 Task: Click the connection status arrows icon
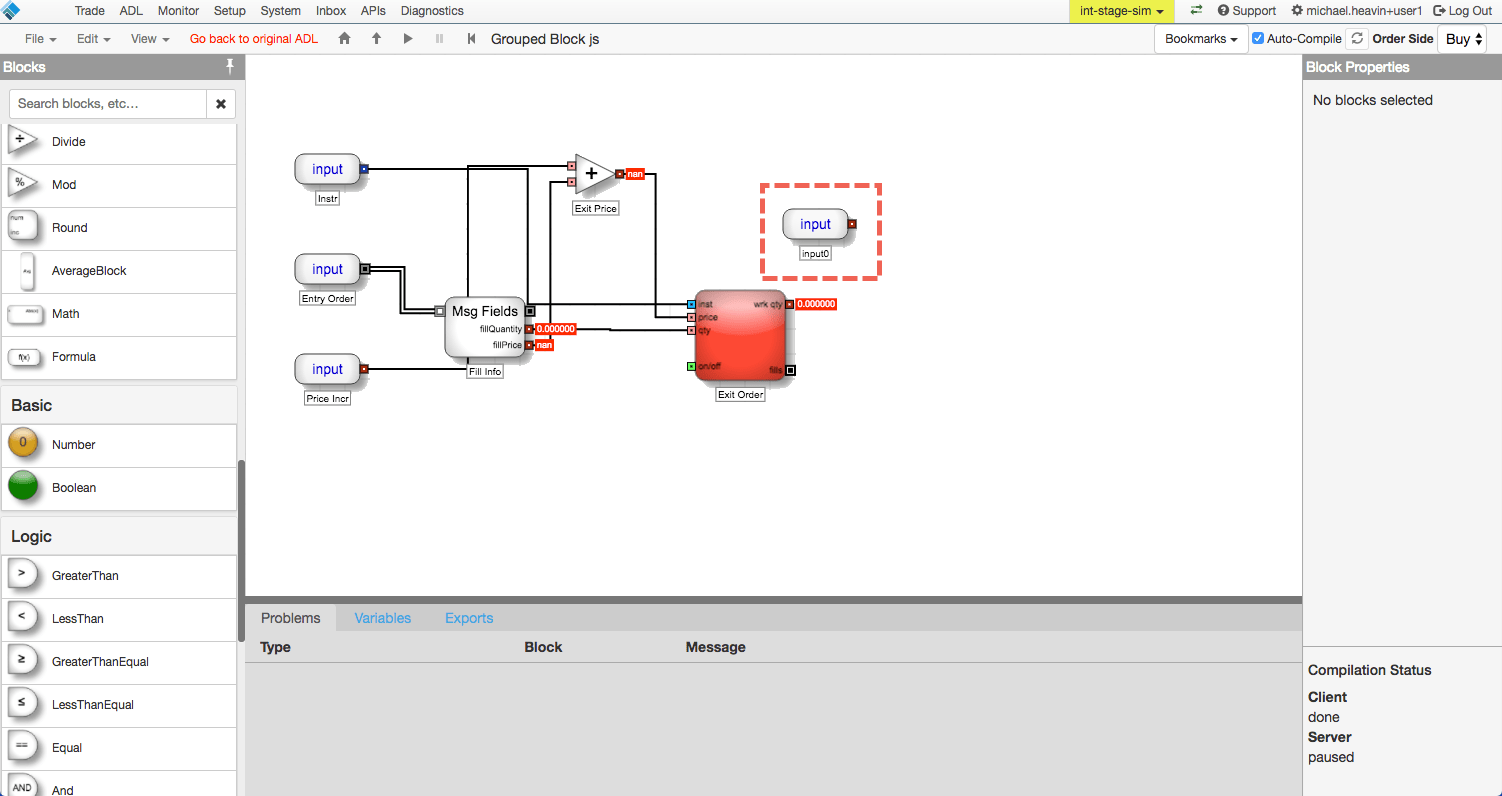1196,10
